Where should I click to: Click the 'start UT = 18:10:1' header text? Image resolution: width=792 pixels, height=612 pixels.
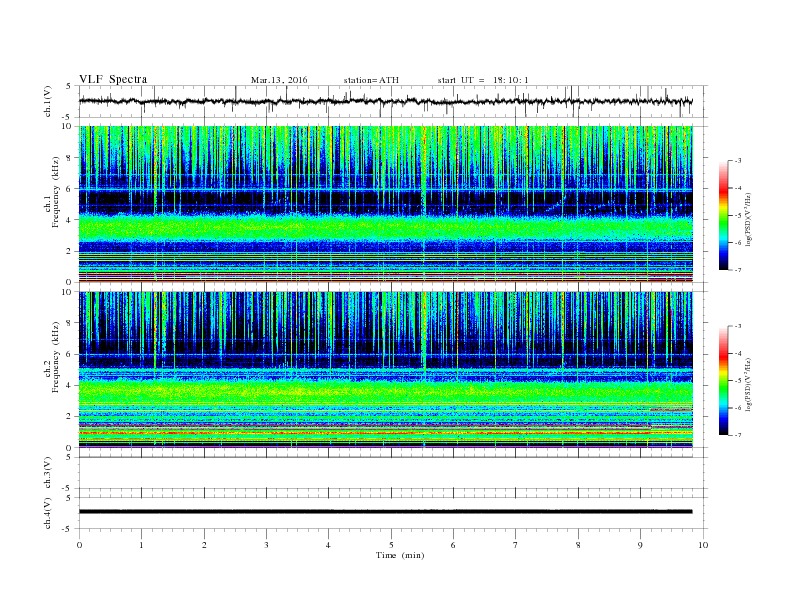[x=483, y=80]
